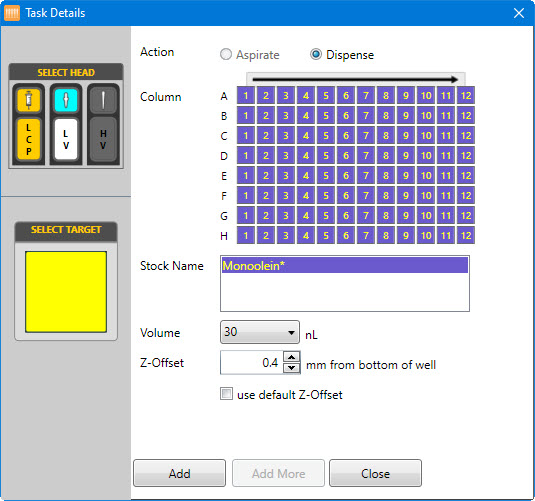Viewport: 535px width, 501px height.
Task: Select the gray HV head icon
Action: 103,100
